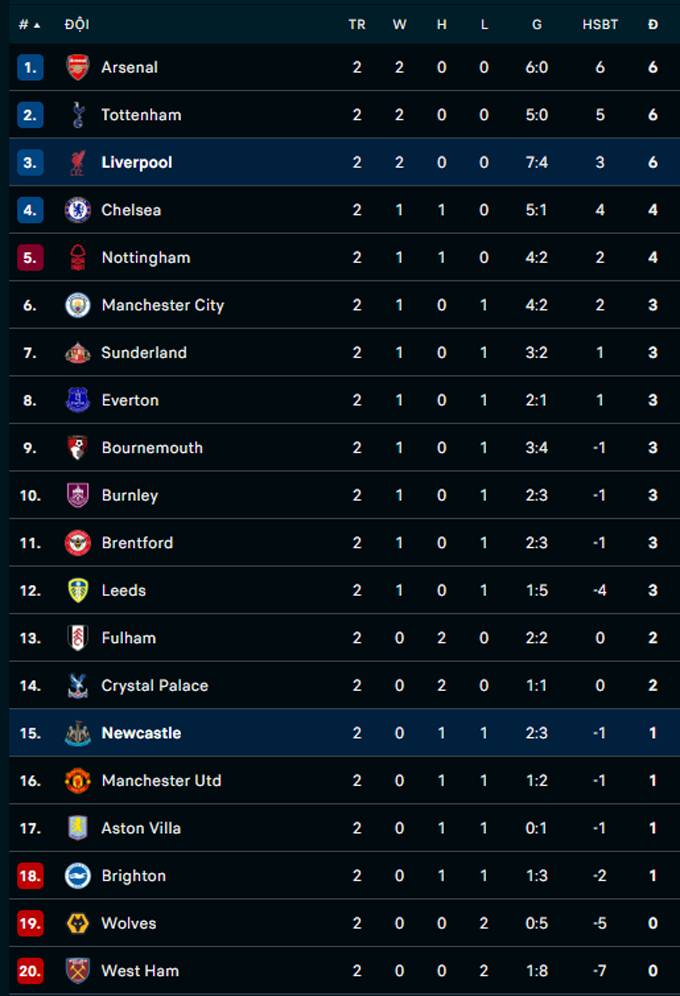This screenshot has width=680, height=996.
Task: Open the Sunderland team name link
Action: point(143,353)
